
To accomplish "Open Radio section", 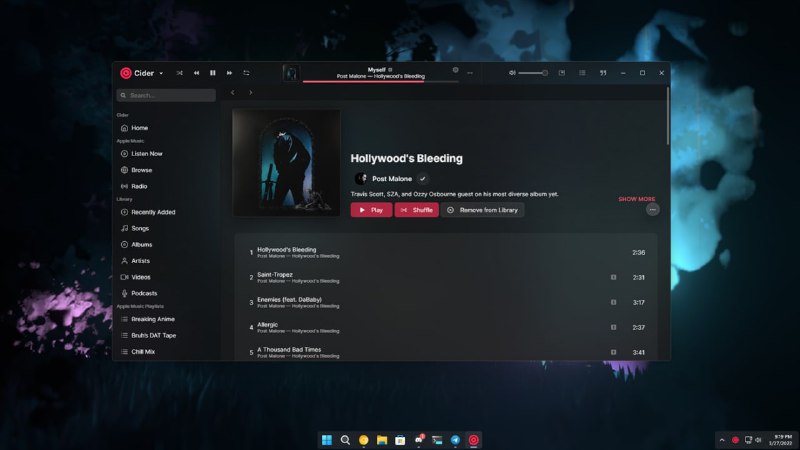I will [x=167, y=186].
